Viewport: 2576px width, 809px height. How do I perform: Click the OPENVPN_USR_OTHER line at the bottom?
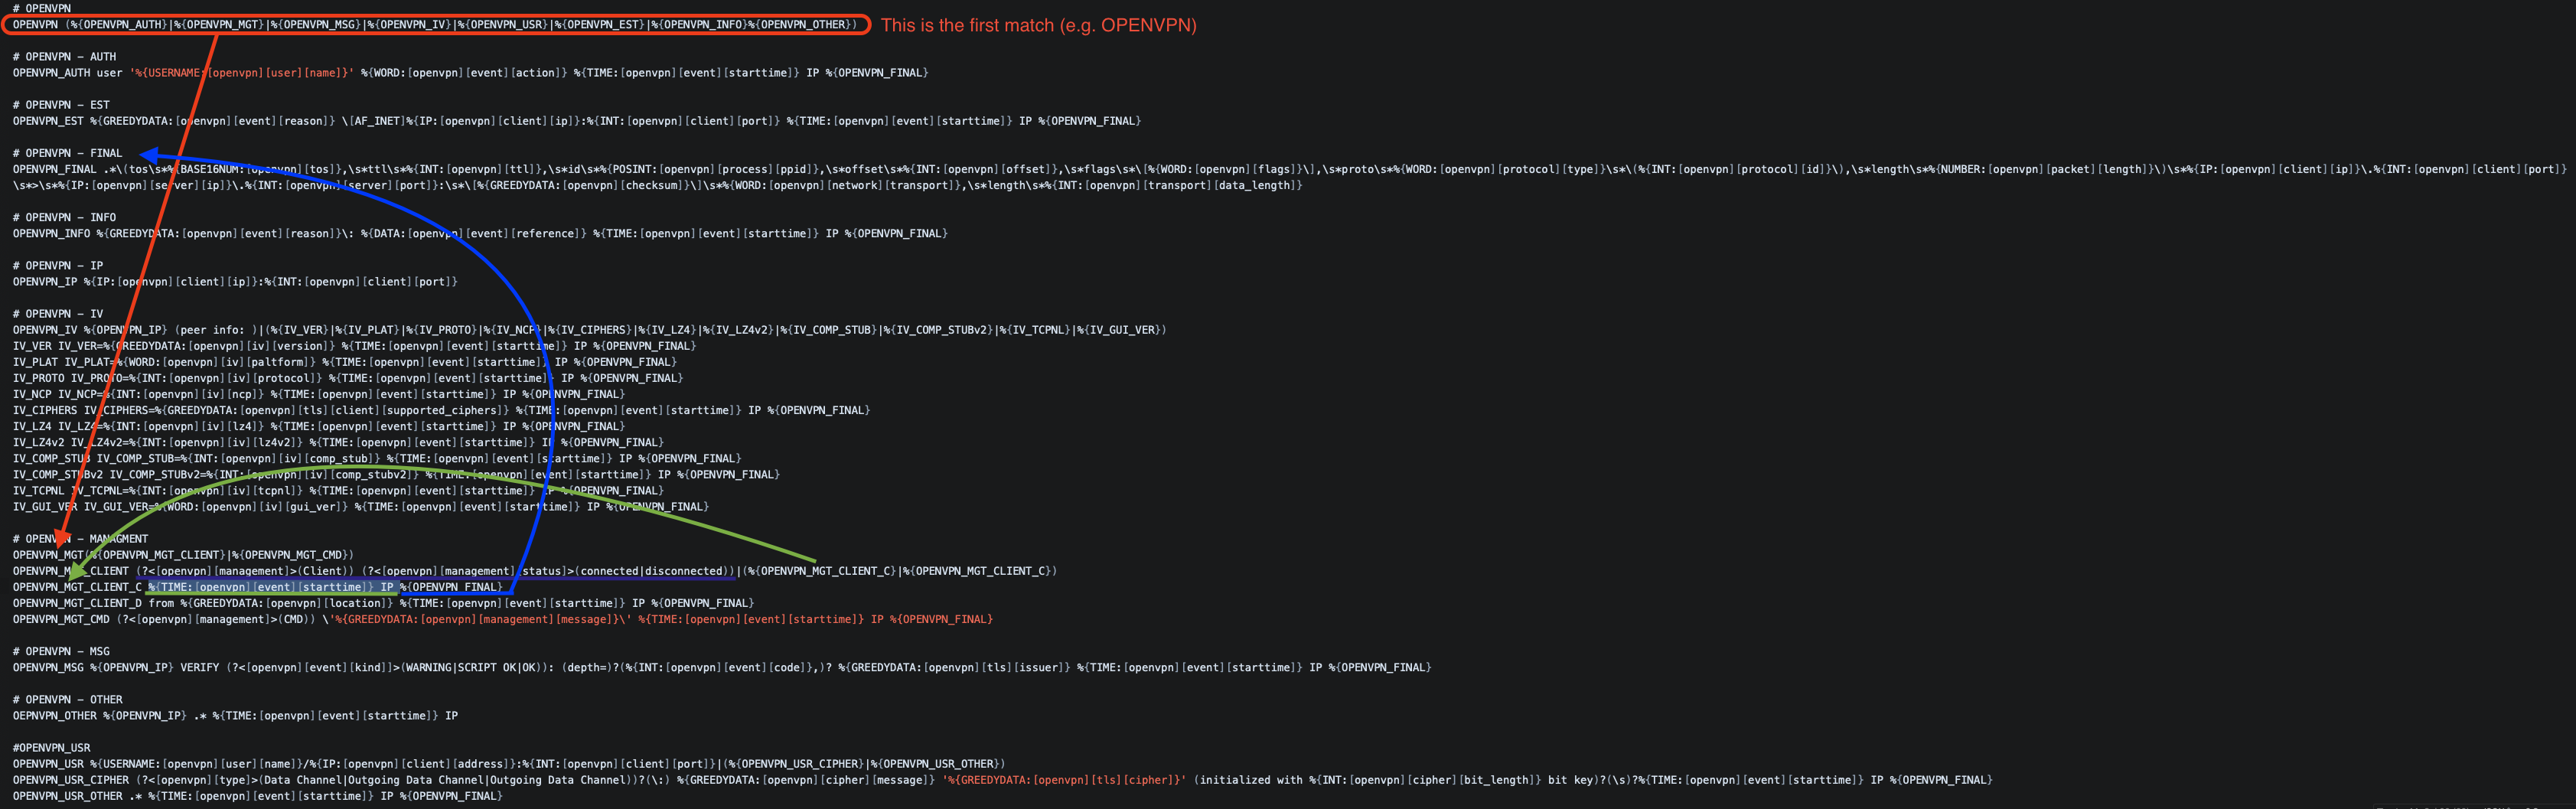(257, 796)
